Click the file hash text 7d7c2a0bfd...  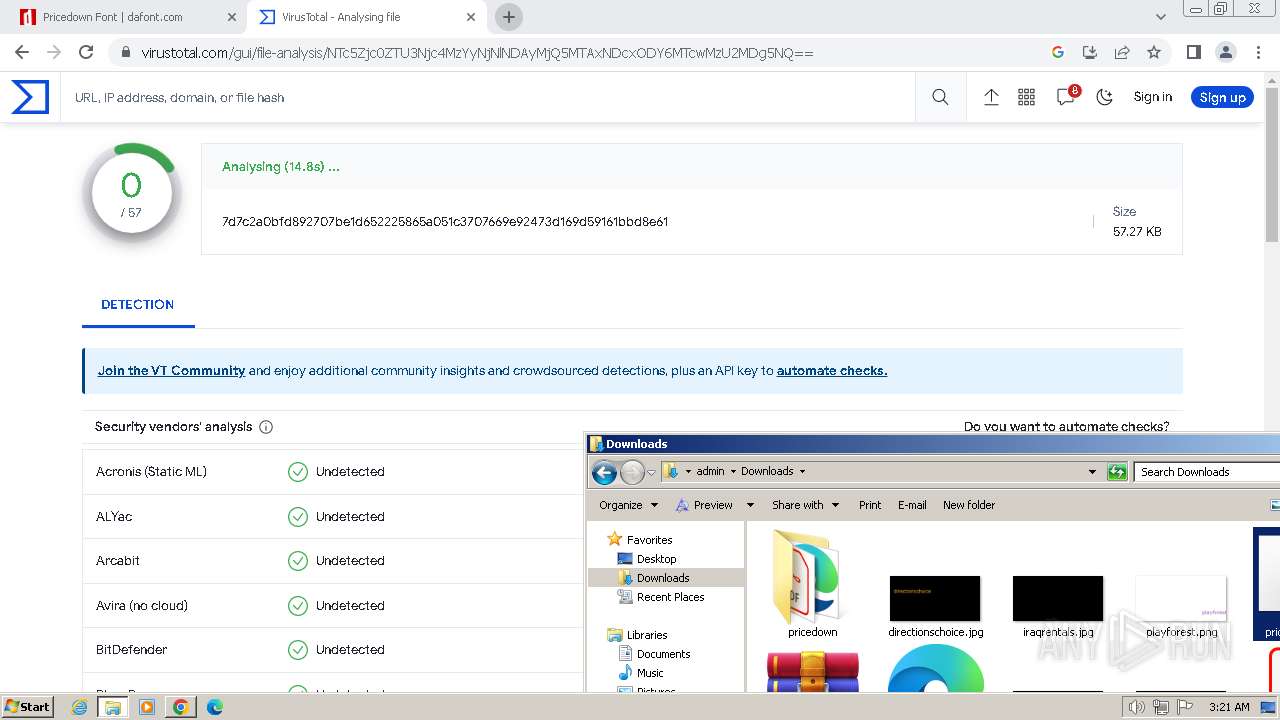tap(445, 221)
